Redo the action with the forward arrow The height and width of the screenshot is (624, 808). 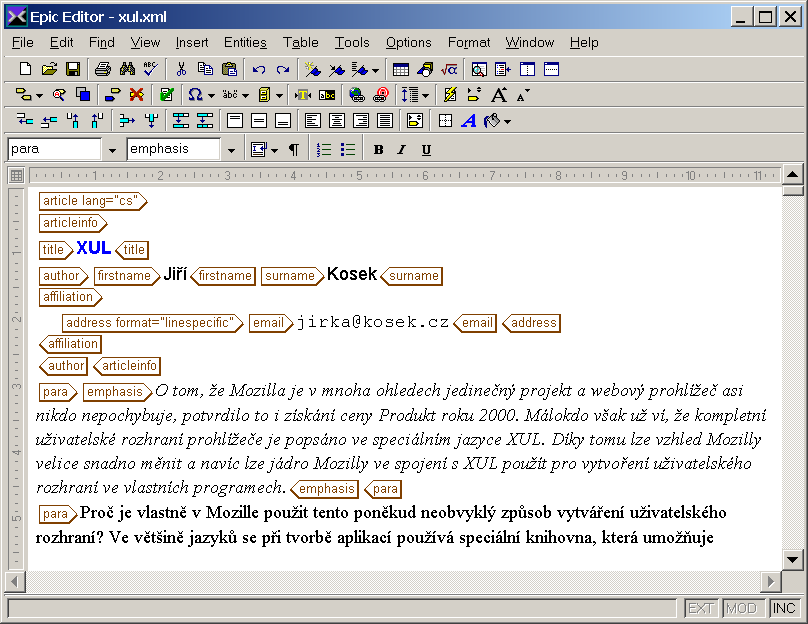tap(283, 69)
